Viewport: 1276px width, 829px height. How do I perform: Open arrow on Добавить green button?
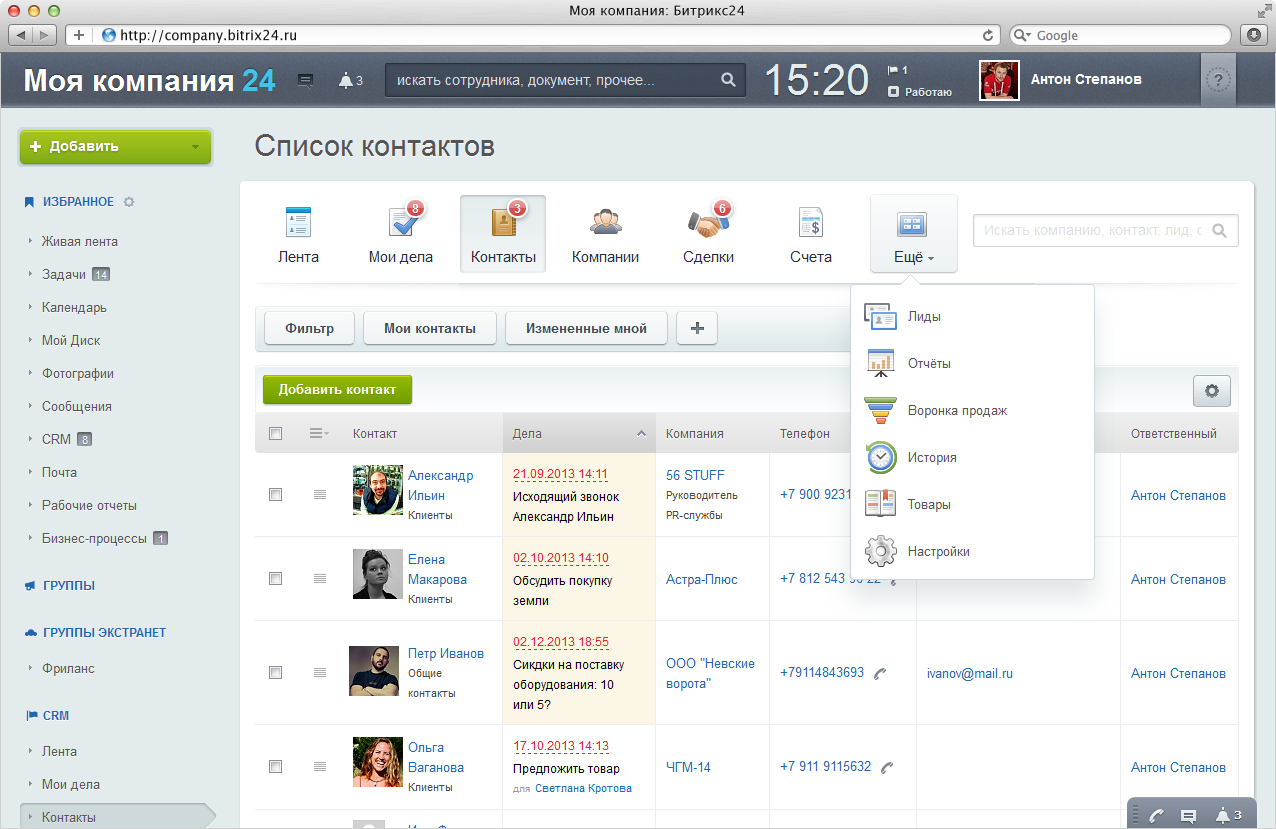(195, 146)
